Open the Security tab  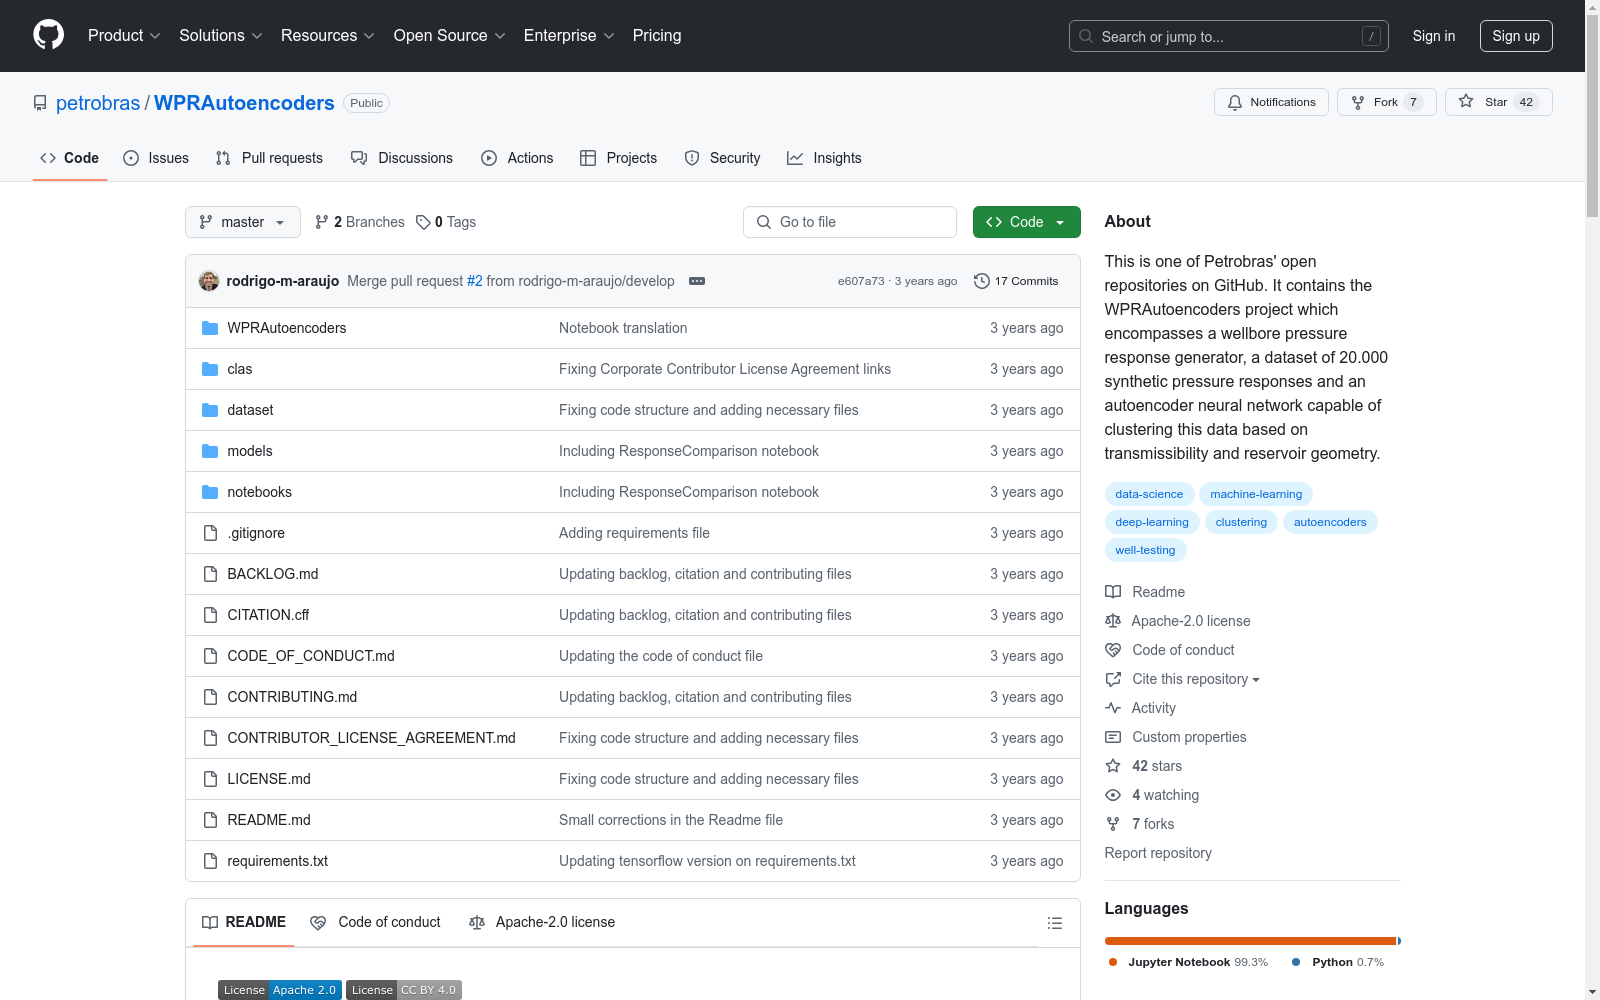point(722,158)
